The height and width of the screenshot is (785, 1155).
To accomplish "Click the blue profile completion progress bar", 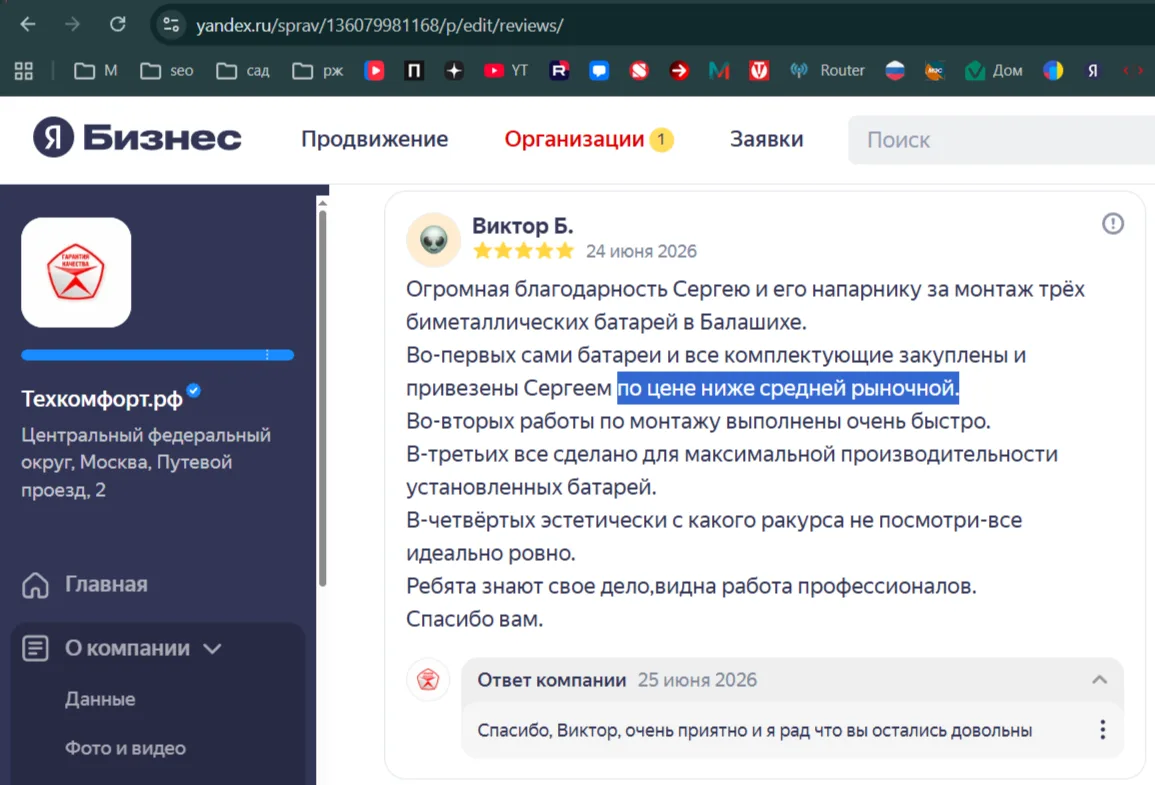I will tap(158, 355).
